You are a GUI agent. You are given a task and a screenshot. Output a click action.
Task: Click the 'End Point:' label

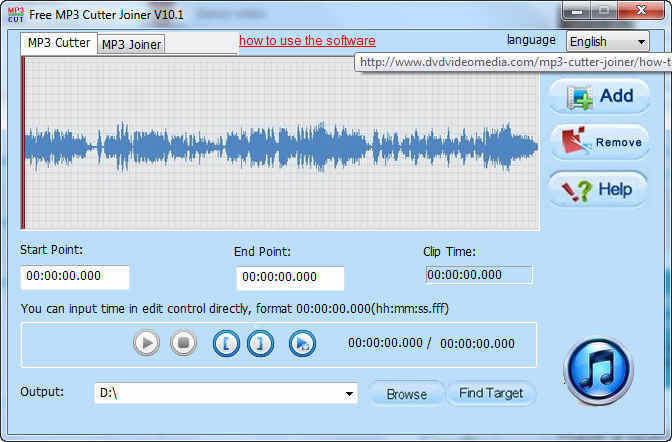click(x=262, y=251)
